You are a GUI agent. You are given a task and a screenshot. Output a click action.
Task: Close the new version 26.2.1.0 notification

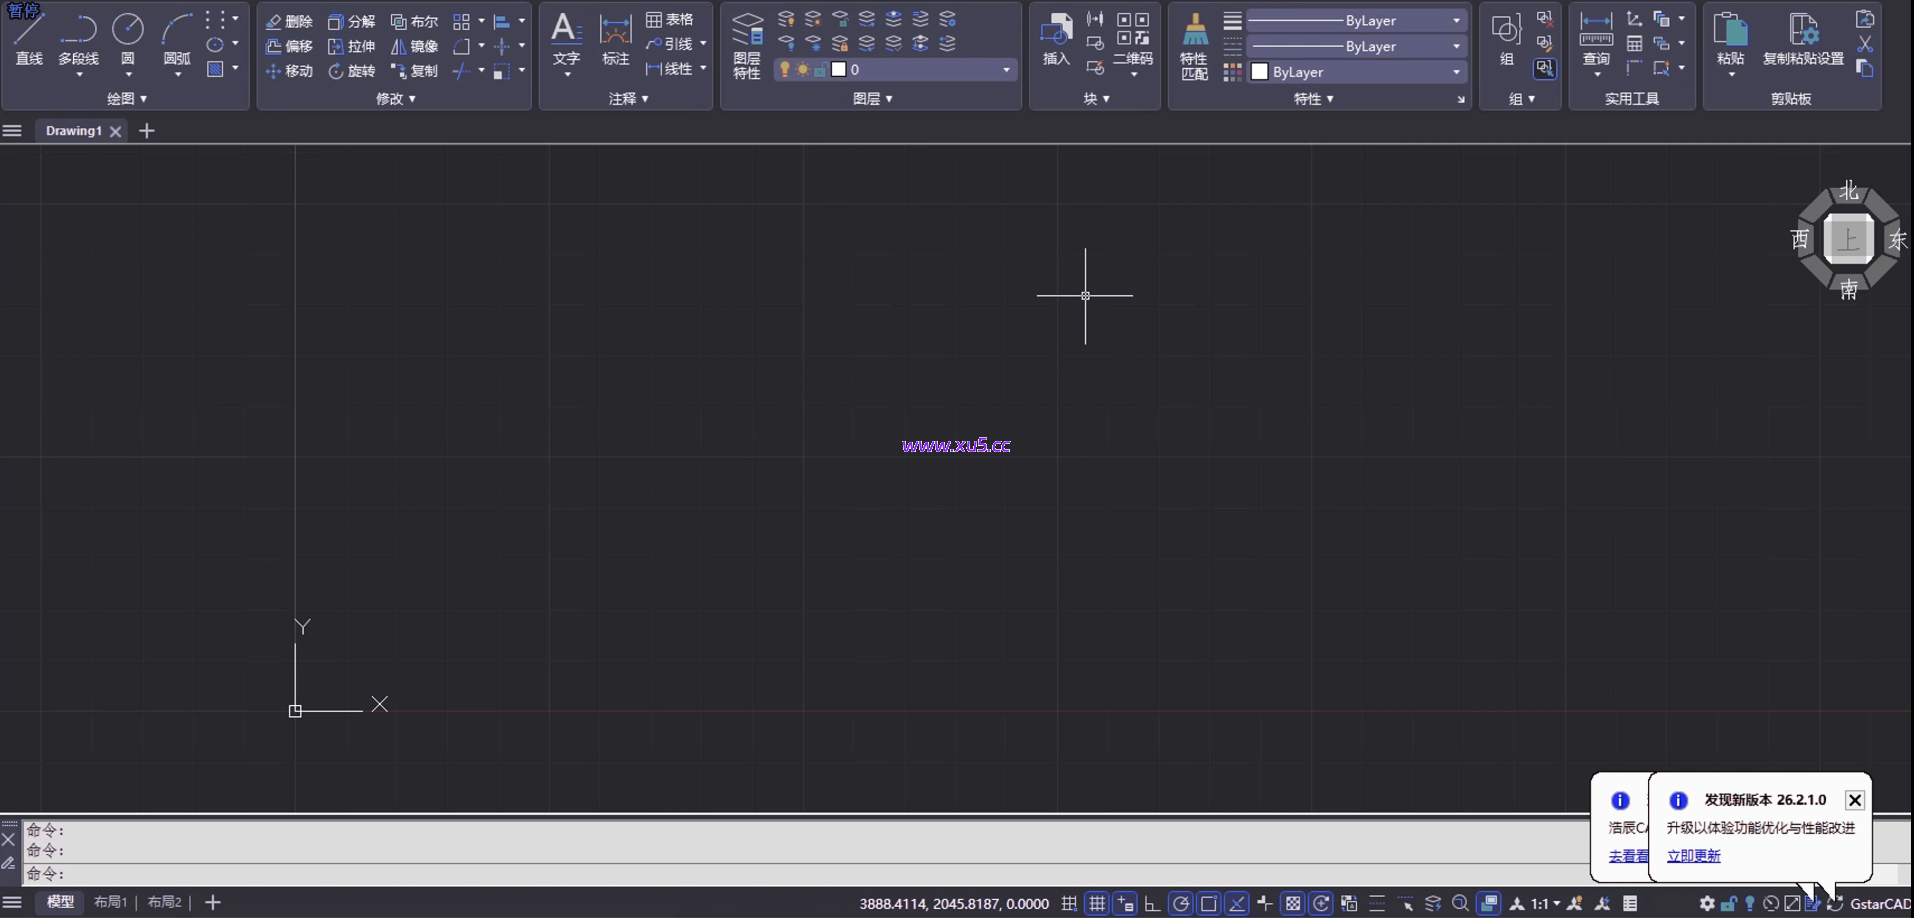pos(1854,800)
